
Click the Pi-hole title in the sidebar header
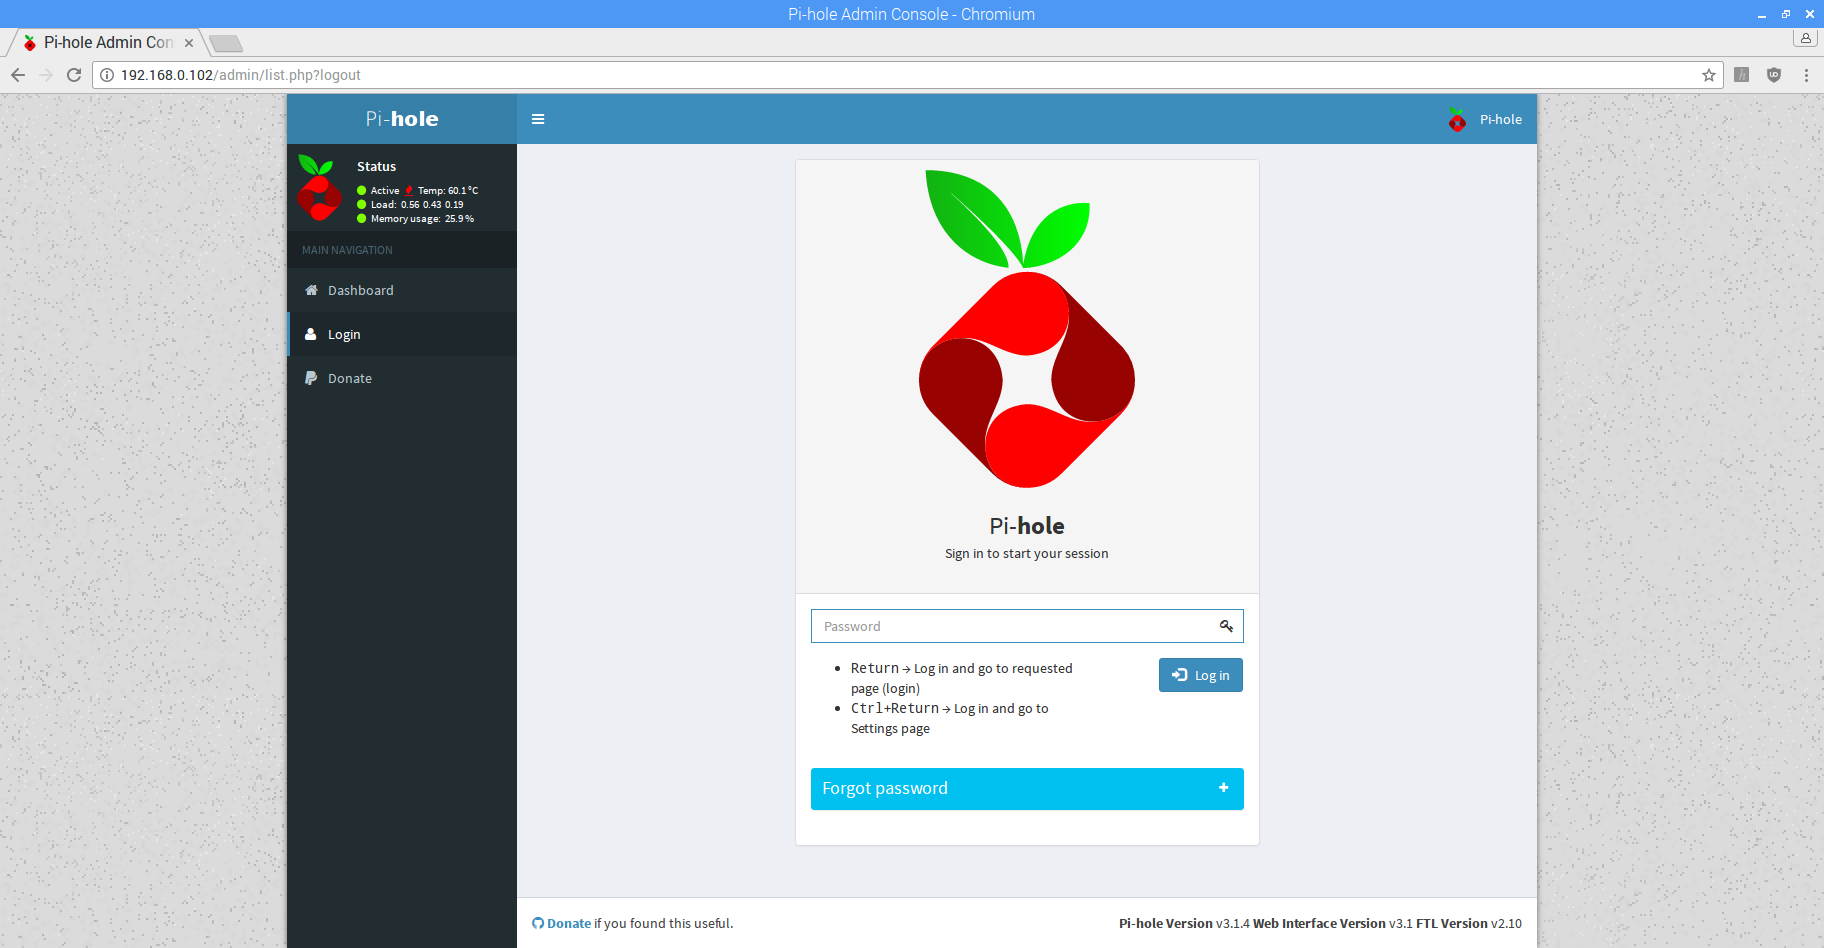pyautogui.click(x=402, y=119)
